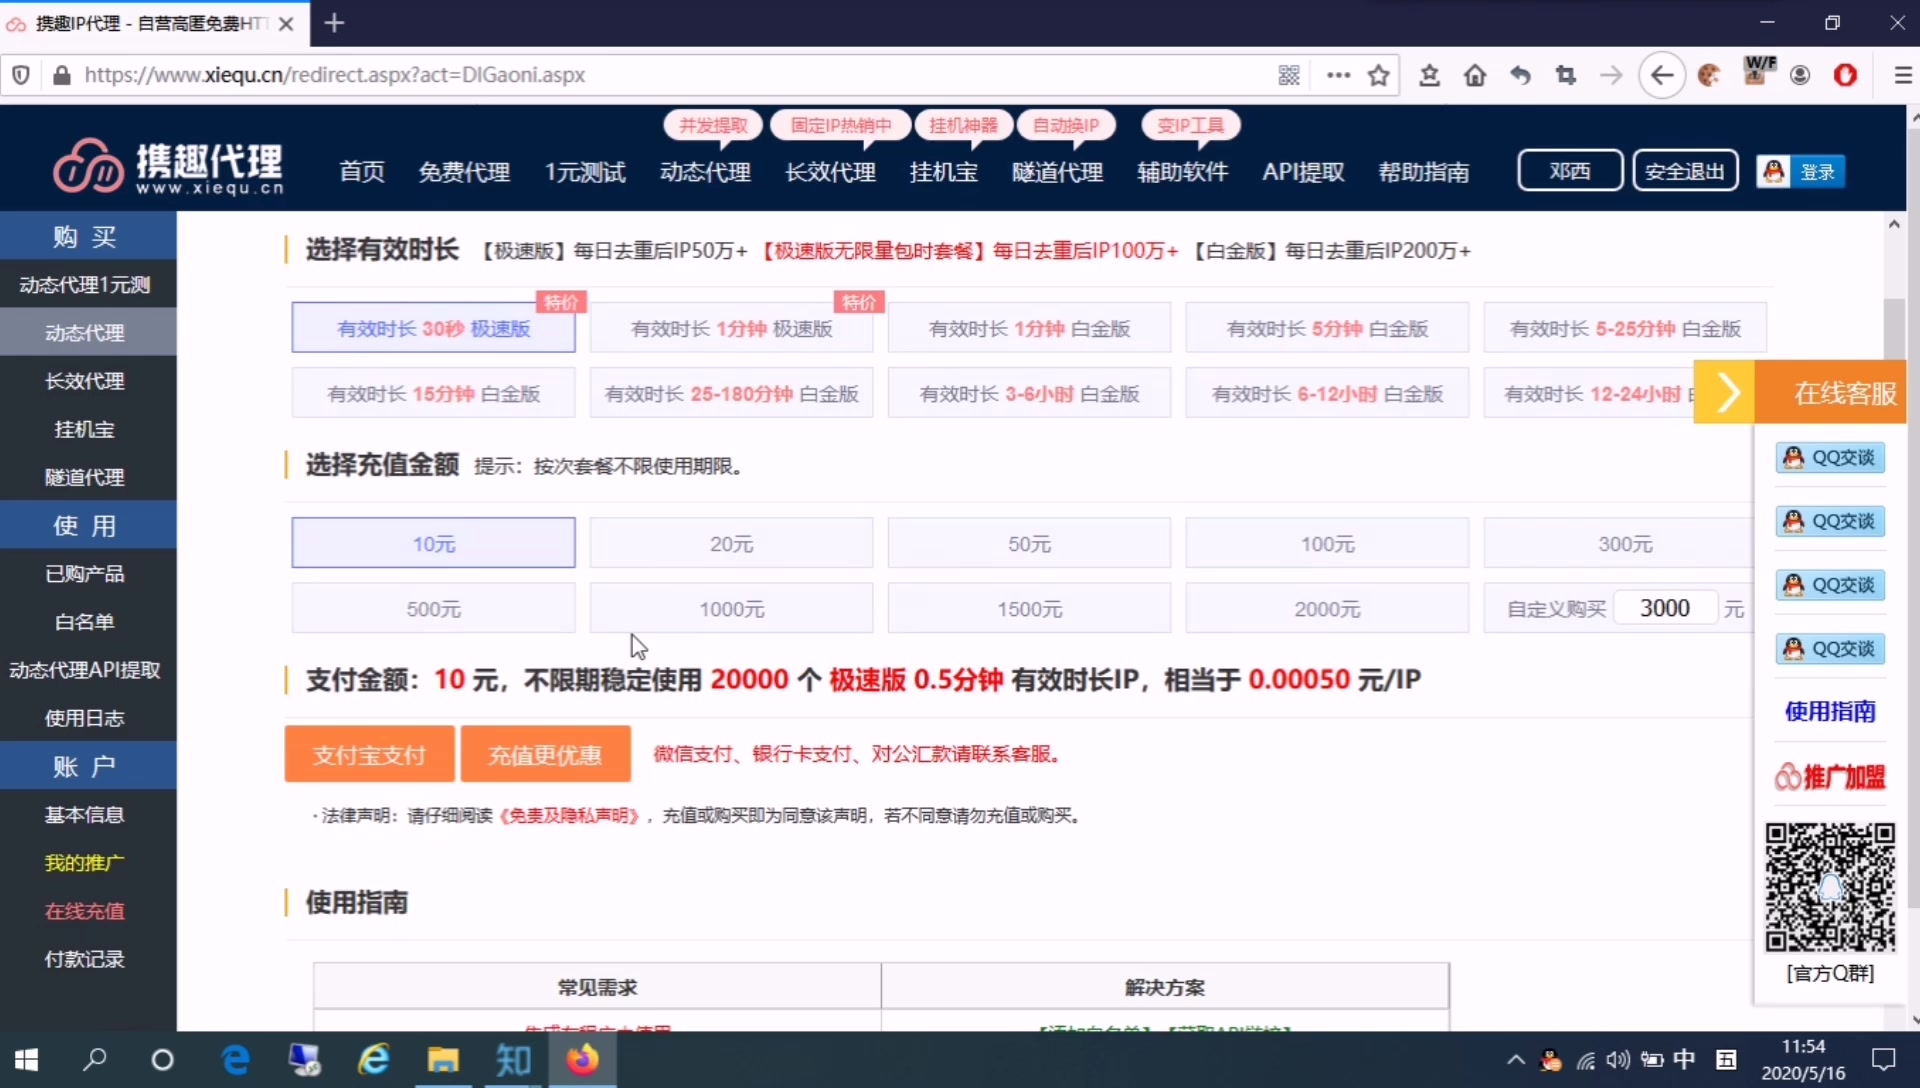The width and height of the screenshot is (1920, 1088).
Task: Collapse the 在线客服 panel arrow
Action: [1725, 392]
